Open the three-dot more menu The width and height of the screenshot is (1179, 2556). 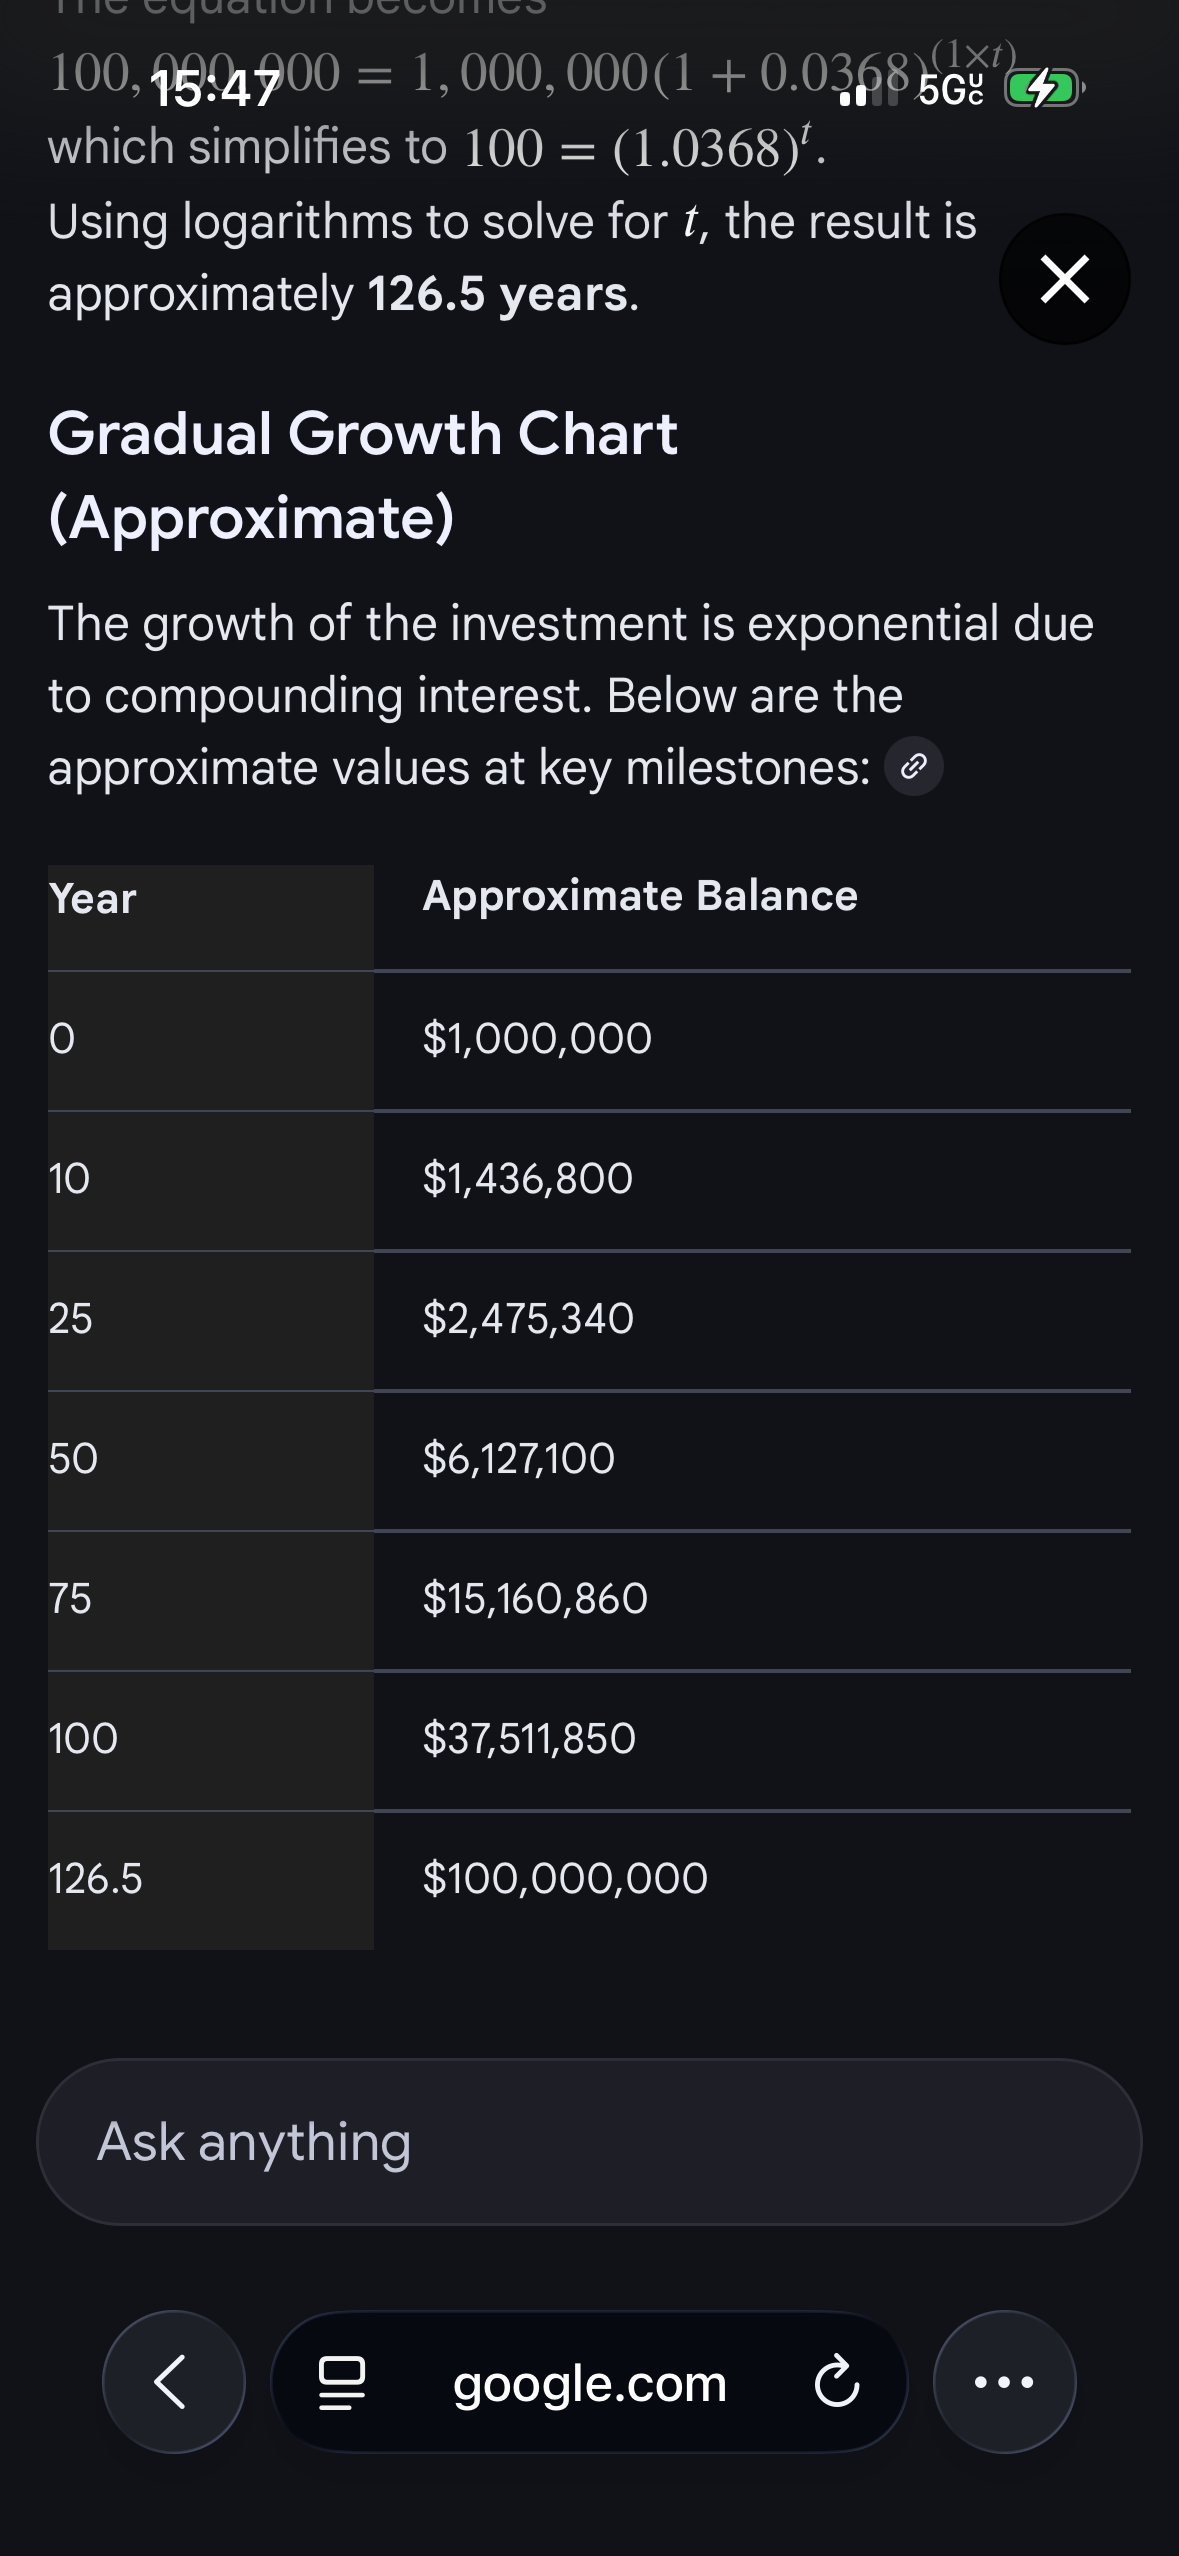coord(1004,2382)
